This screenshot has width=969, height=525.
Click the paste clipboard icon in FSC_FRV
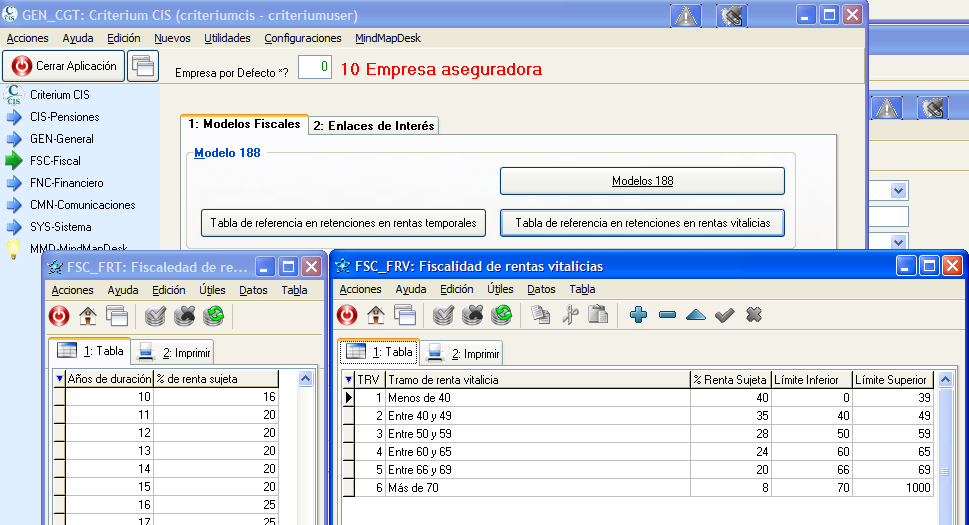pos(598,315)
